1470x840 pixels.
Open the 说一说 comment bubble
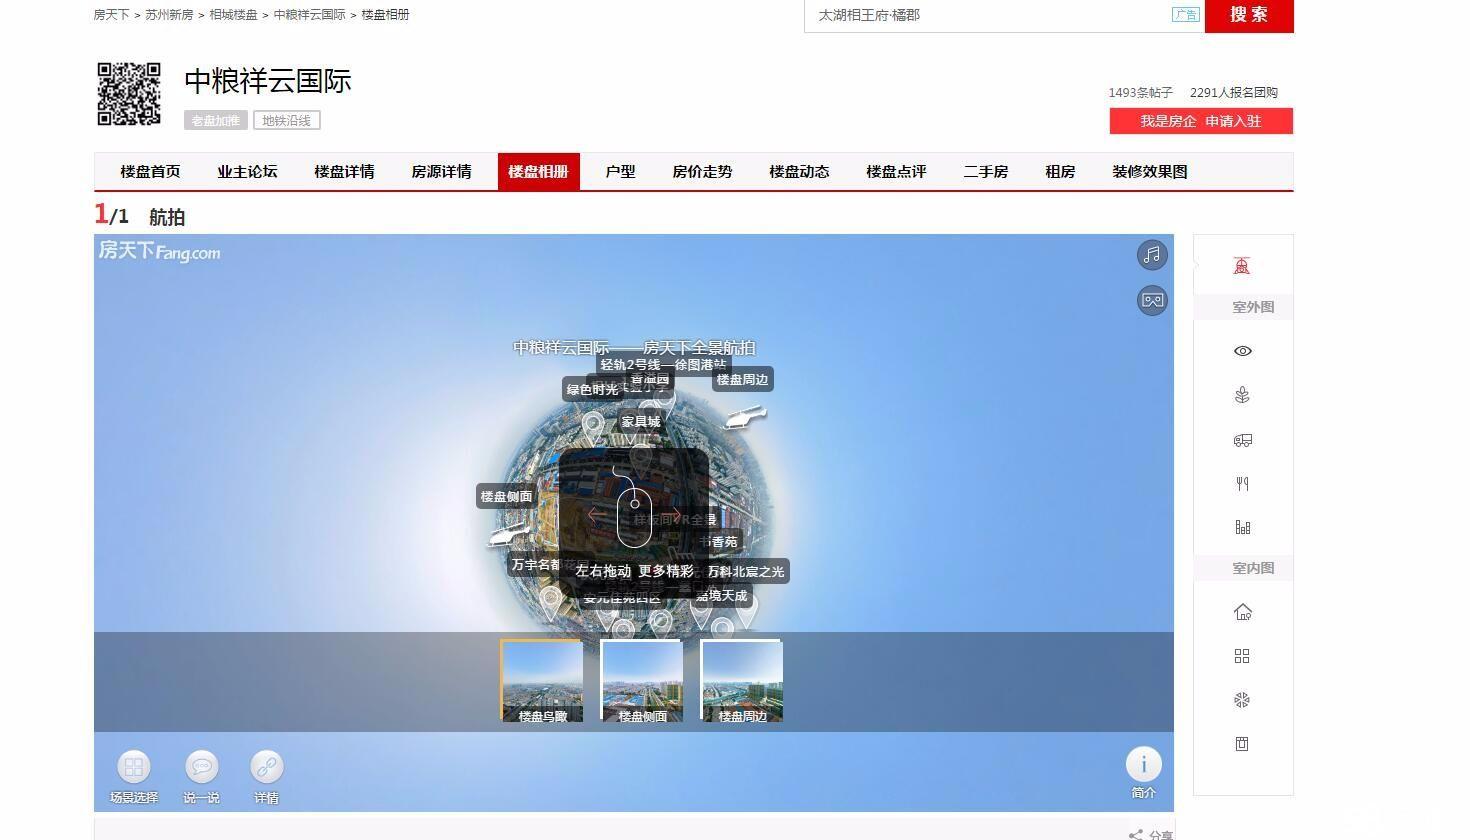[201, 777]
